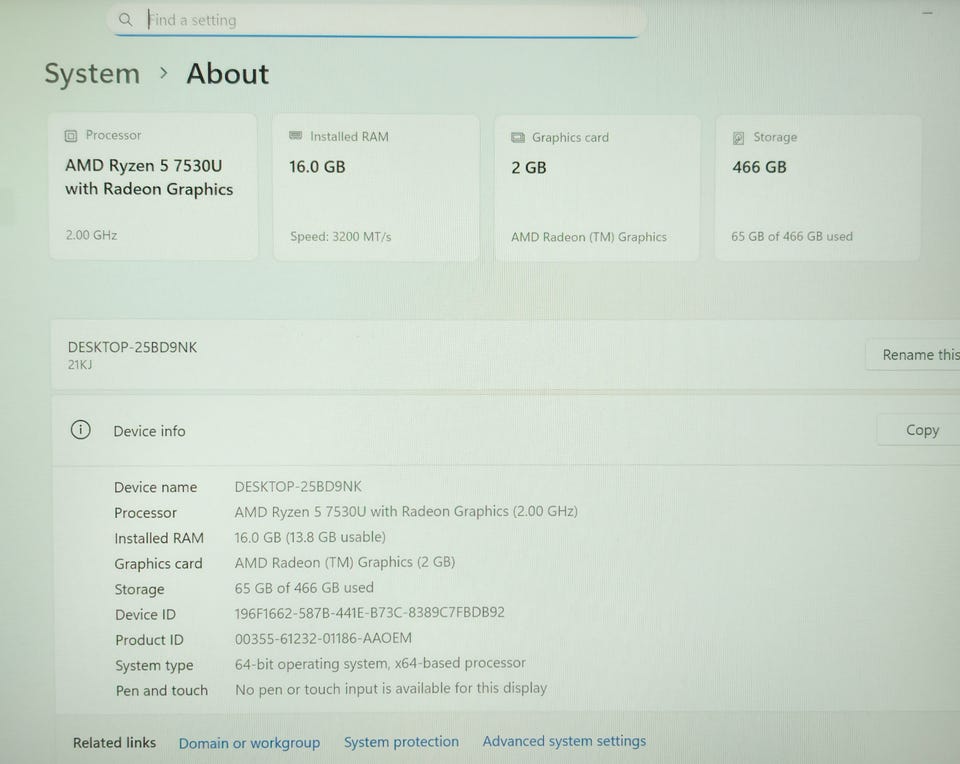
Task: Click the minimize window button
Action: coord(928,12)
